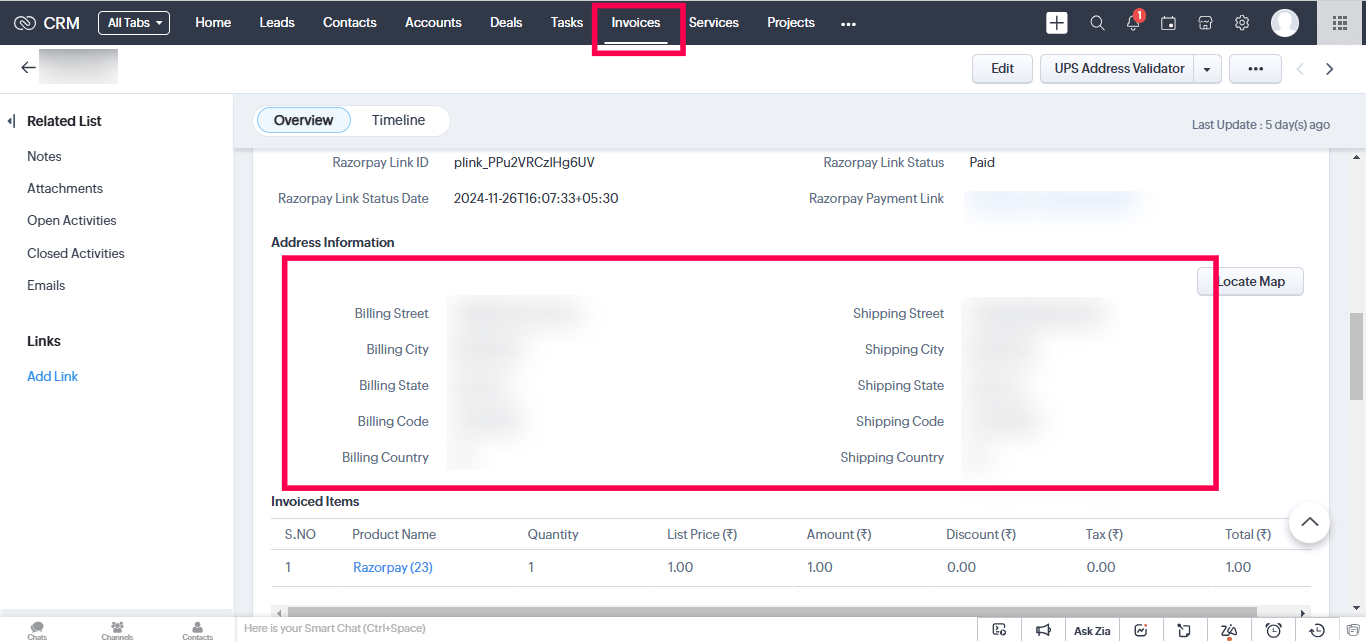This screenshot has height=641, width=1366.
Task: Open the Deals tab
Action: 506,23
